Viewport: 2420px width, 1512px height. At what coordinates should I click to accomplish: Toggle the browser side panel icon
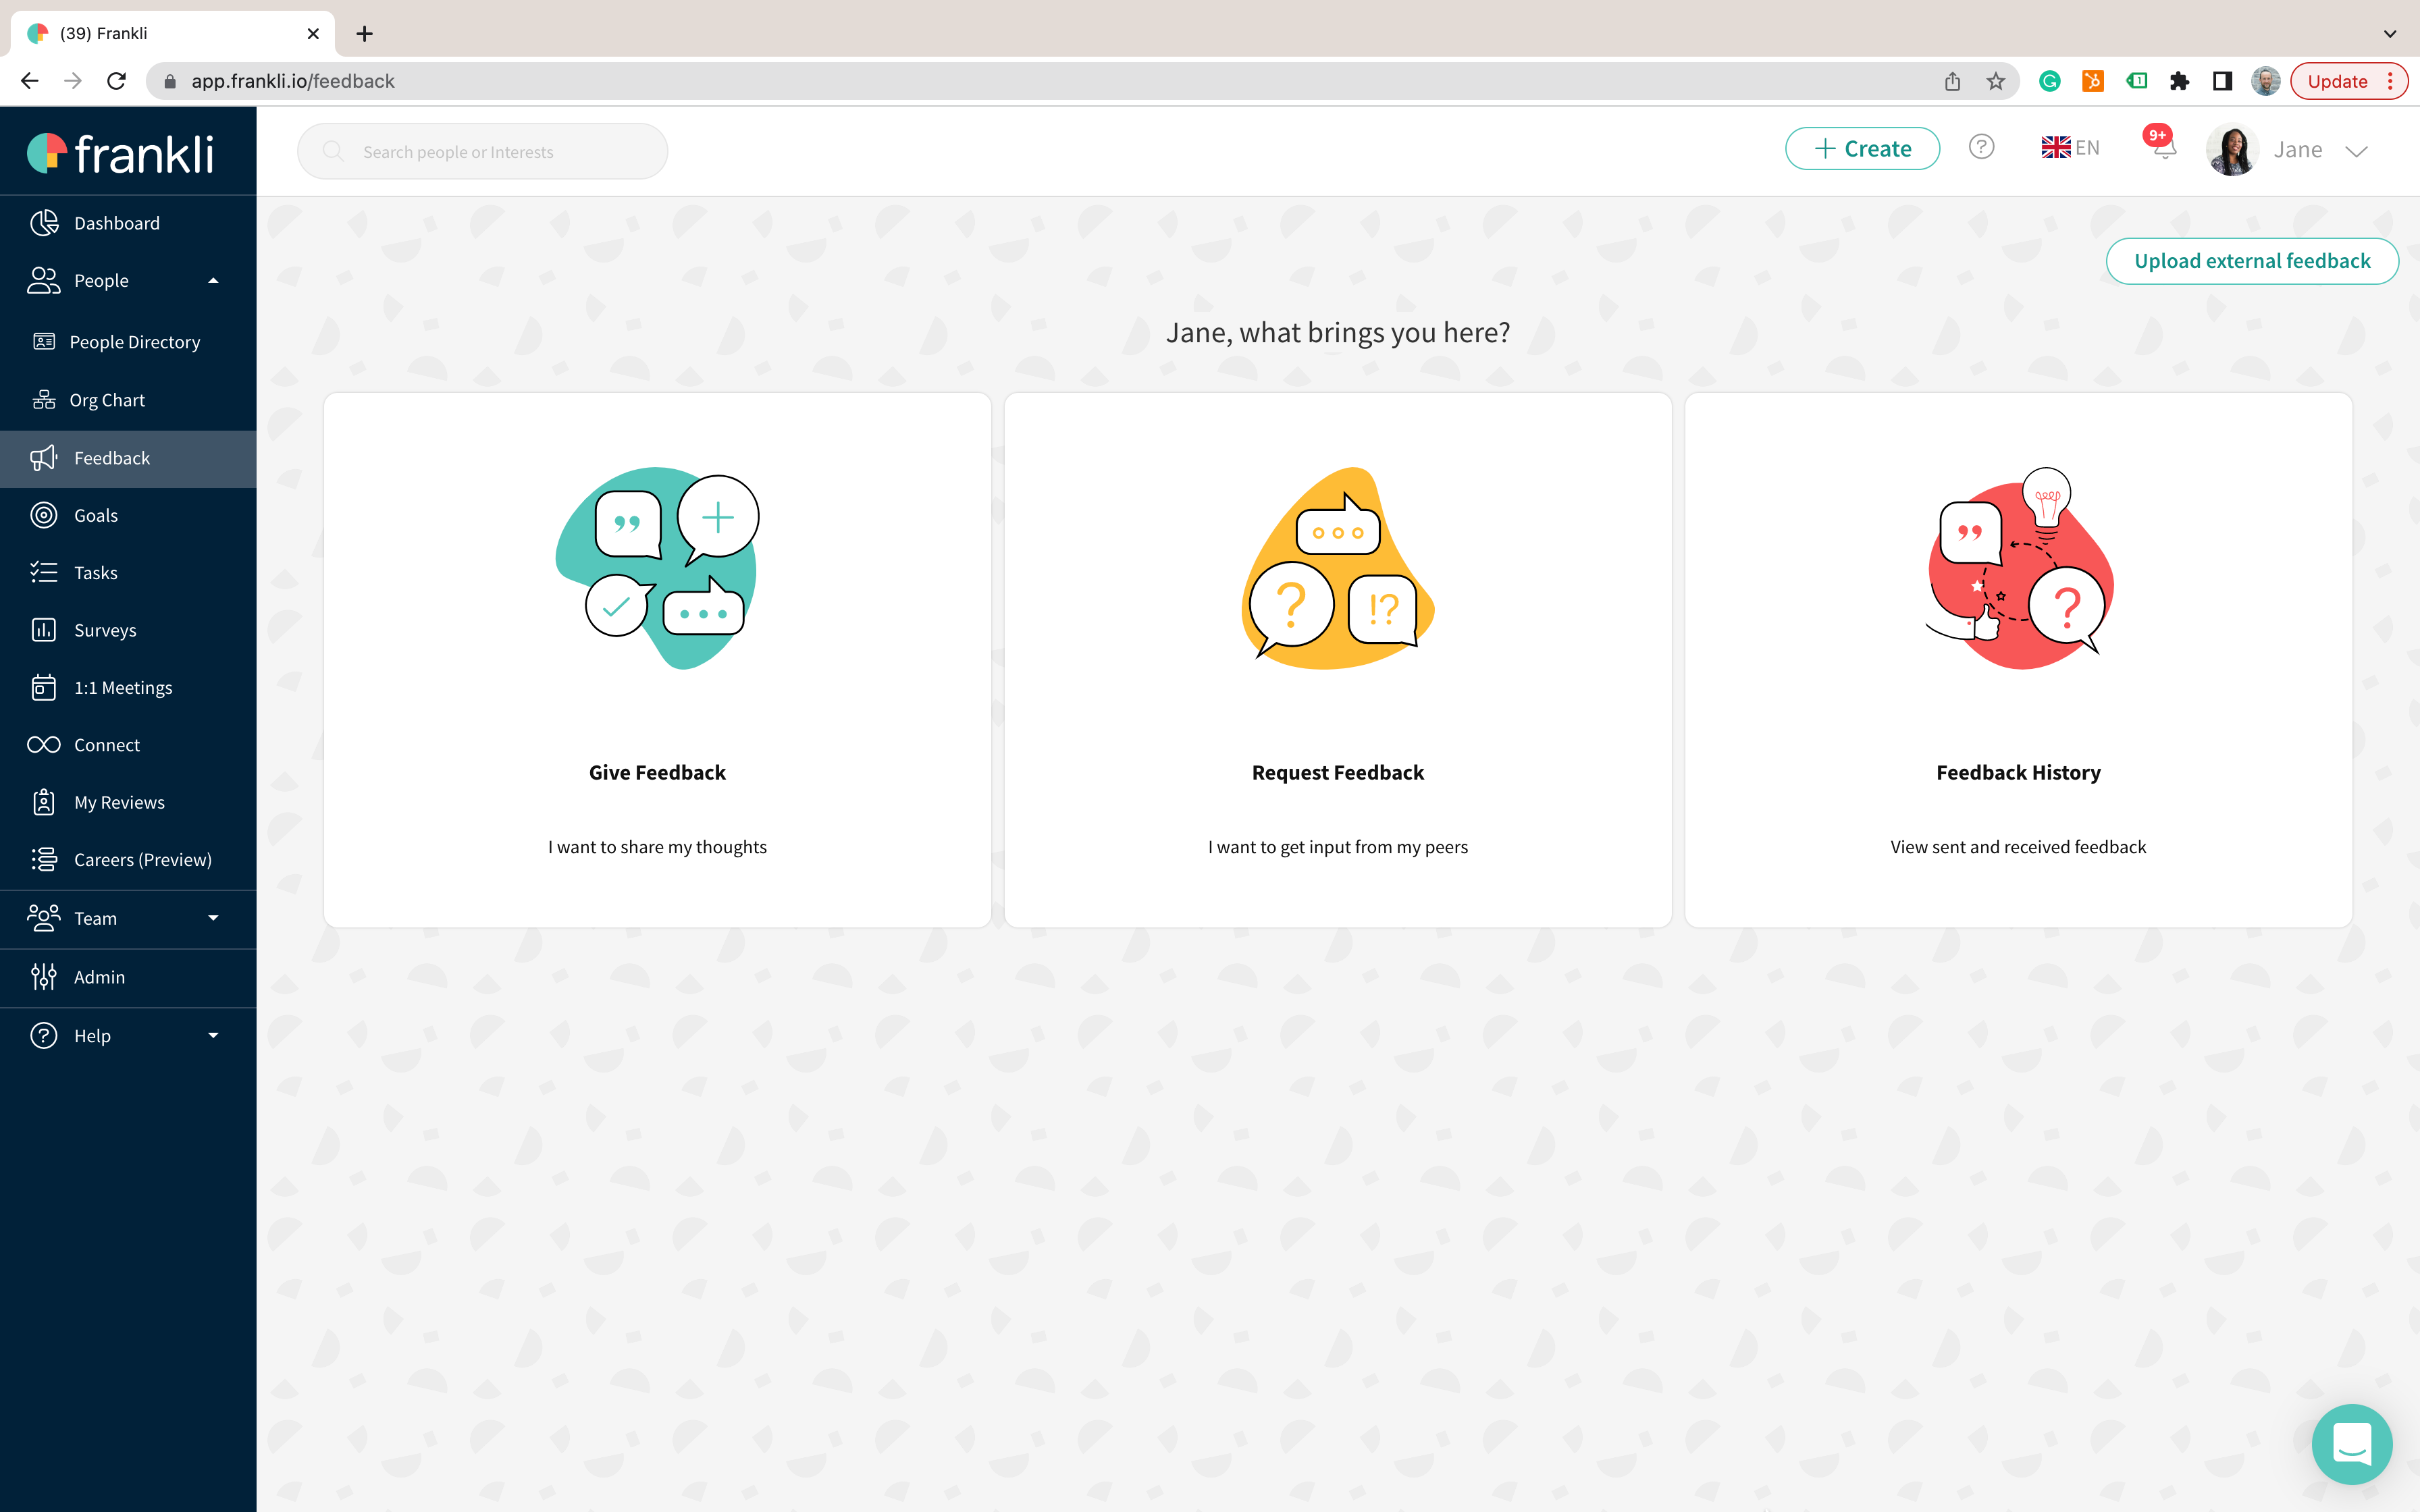click(2222, 81)
